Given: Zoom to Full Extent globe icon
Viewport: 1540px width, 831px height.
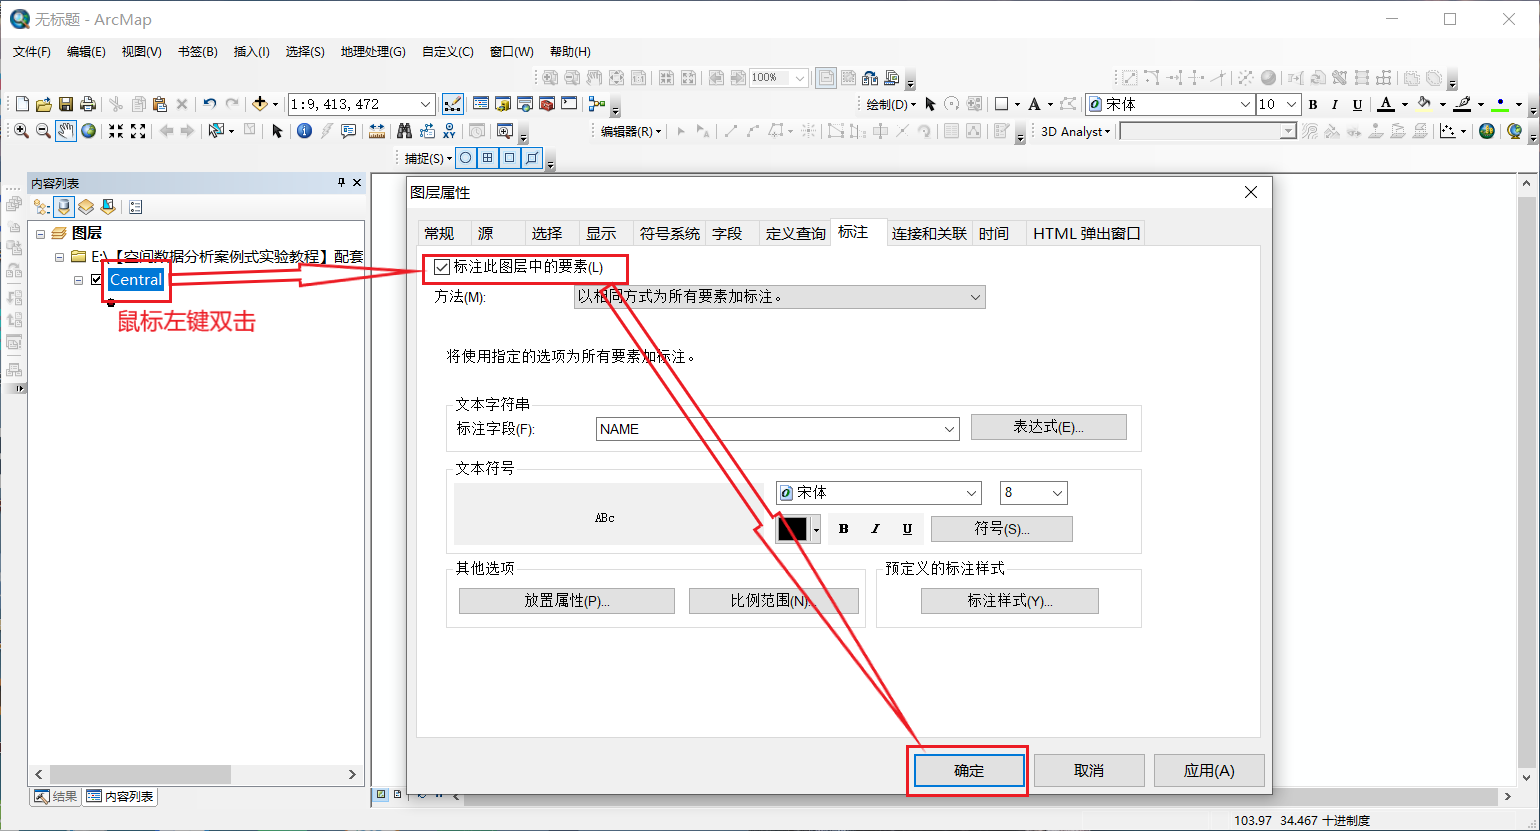Looking at the screenshot, I should tap(89, 131).
